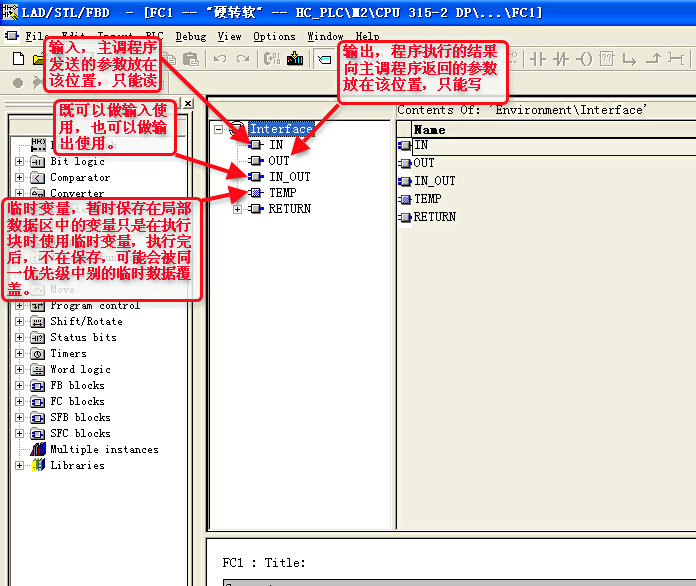
Task: Expand the Program control category
Action: coord(19,305)
